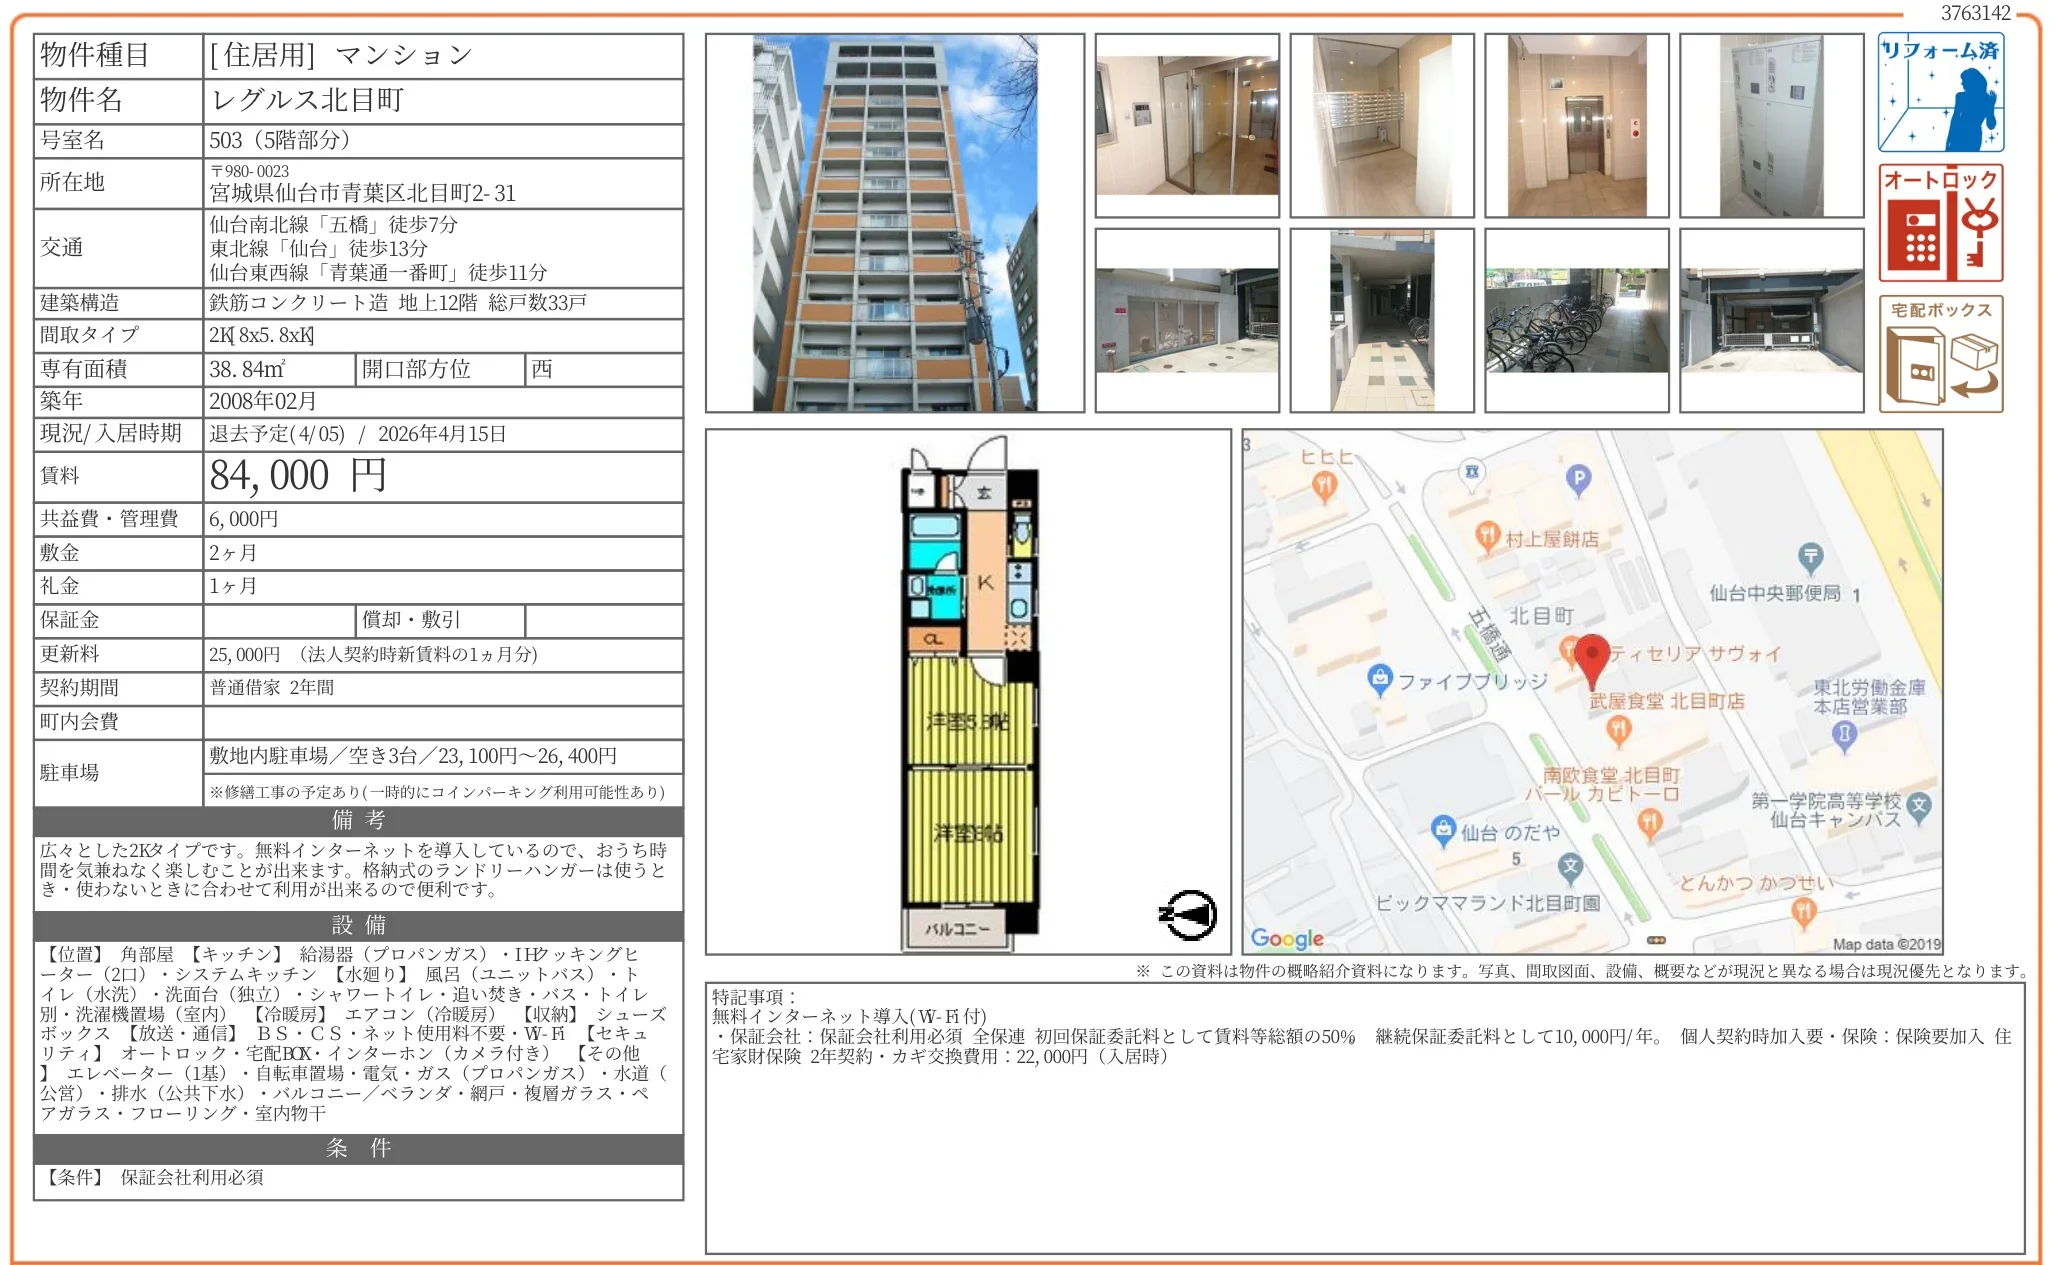Image resolution: width=2056 pixels, height=1265 pixels.
Task: Click the 村上屋餅店 restaurant marker
Action: pos(1487,536)
